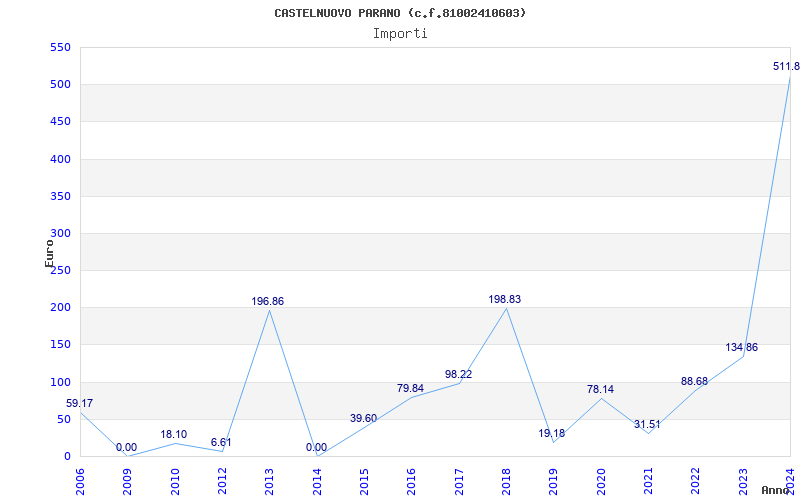This screenshot has width=800, height=500.
Task: Click the 350 y-axis tick label
Action: point(60,196)
